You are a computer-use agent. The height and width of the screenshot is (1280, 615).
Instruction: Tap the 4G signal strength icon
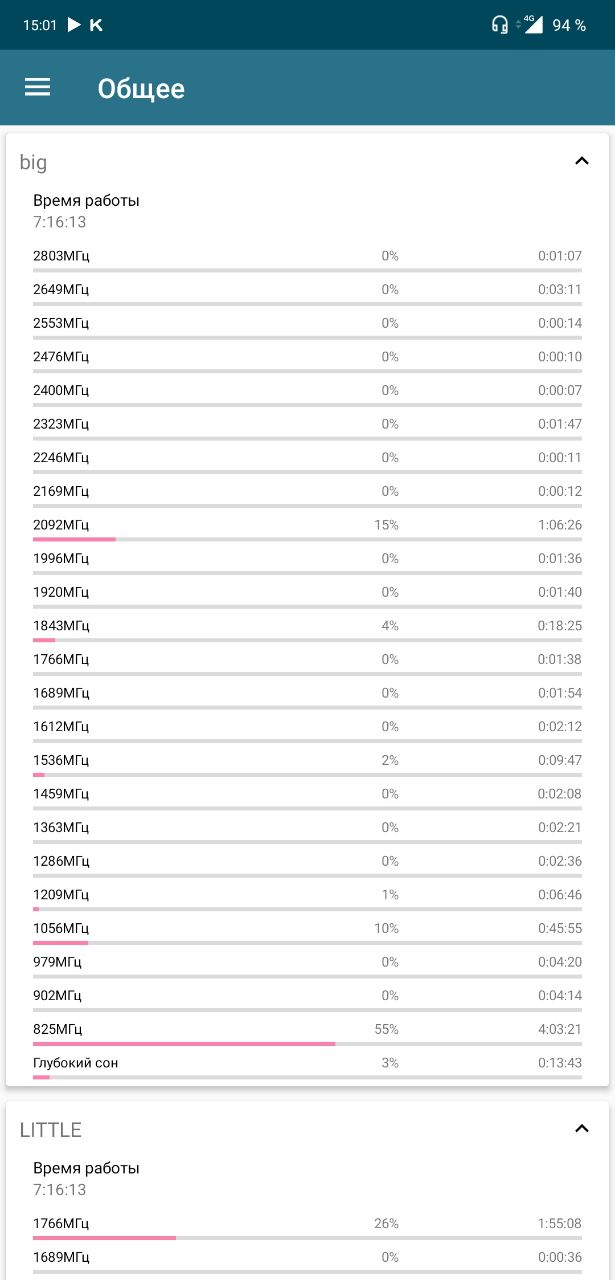pos(531,24)
